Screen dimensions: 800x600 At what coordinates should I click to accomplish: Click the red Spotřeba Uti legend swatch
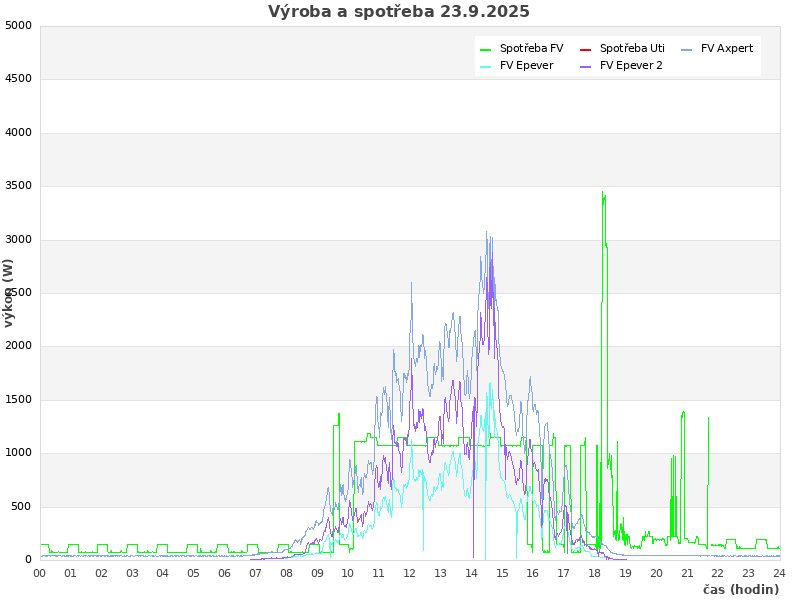(x=586, y=49)
